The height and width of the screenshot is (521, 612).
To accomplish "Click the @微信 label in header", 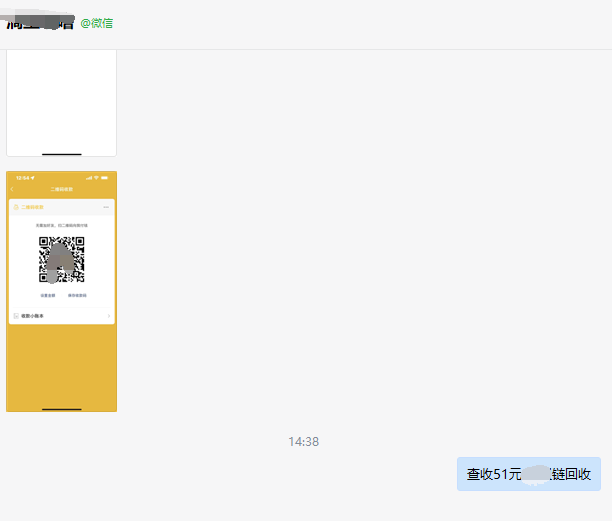I will pyautogui.click(x=96, y=23).
